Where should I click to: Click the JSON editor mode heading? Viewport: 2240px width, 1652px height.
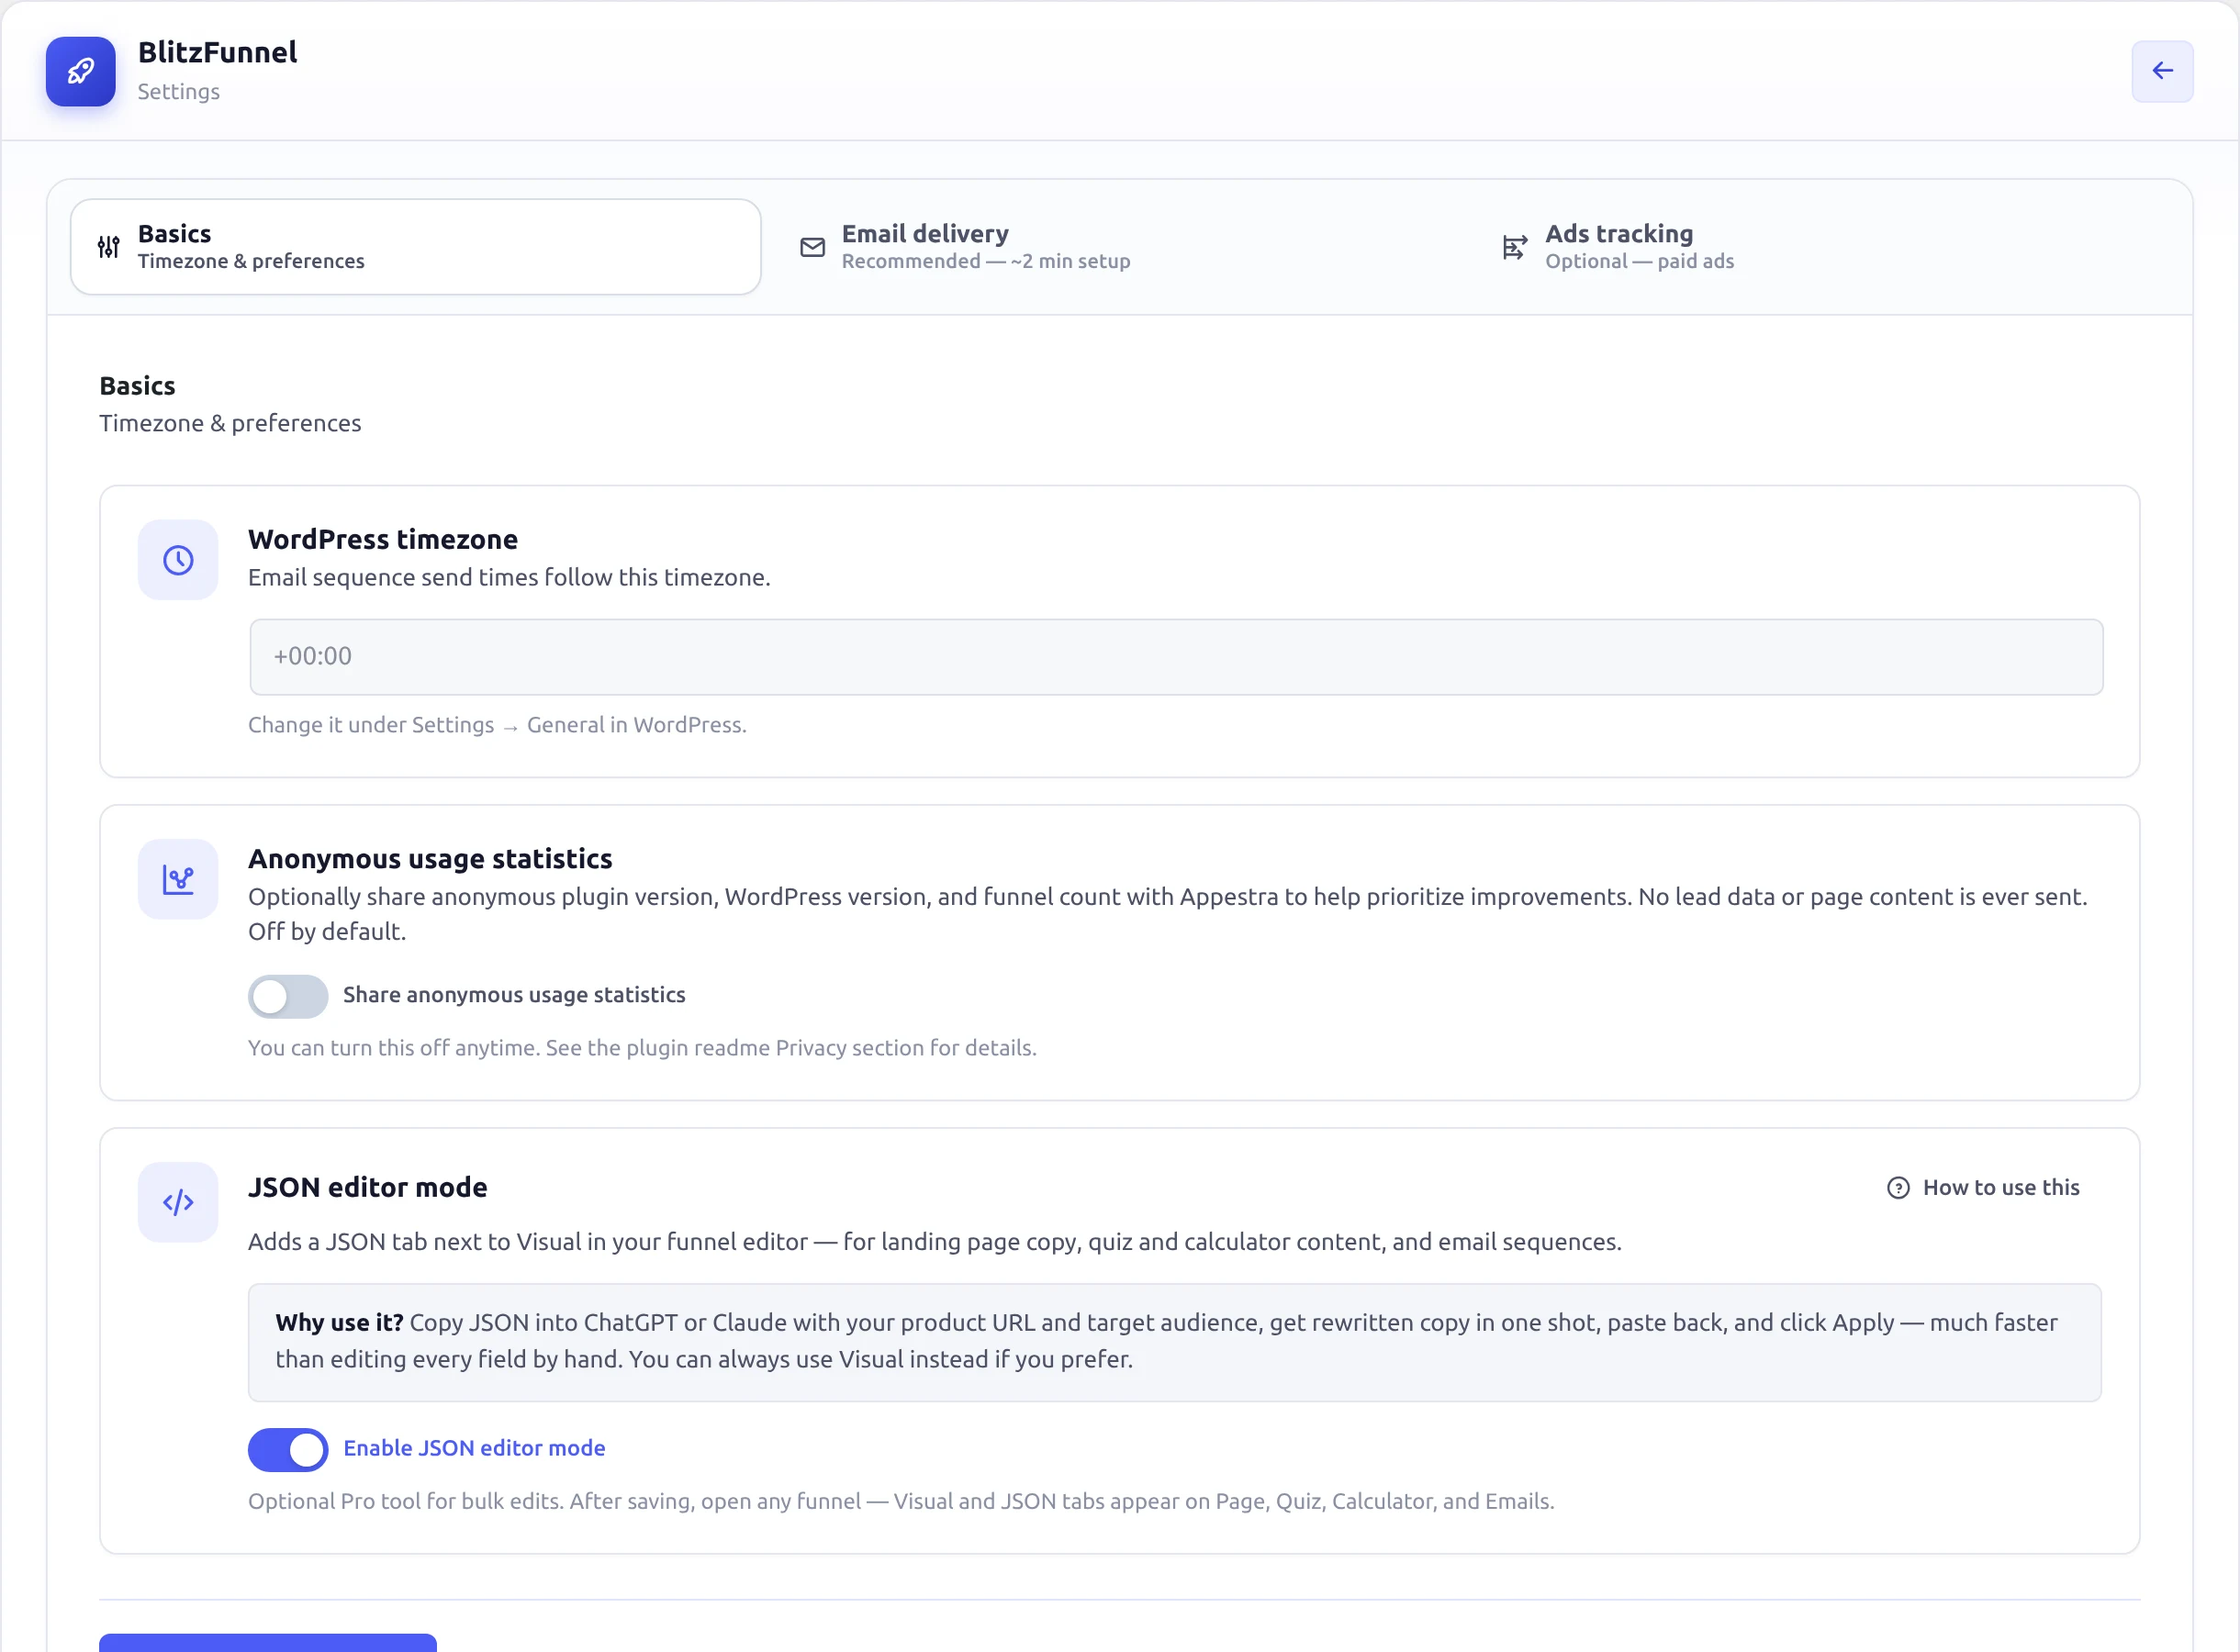click(x=368, y=1188)
